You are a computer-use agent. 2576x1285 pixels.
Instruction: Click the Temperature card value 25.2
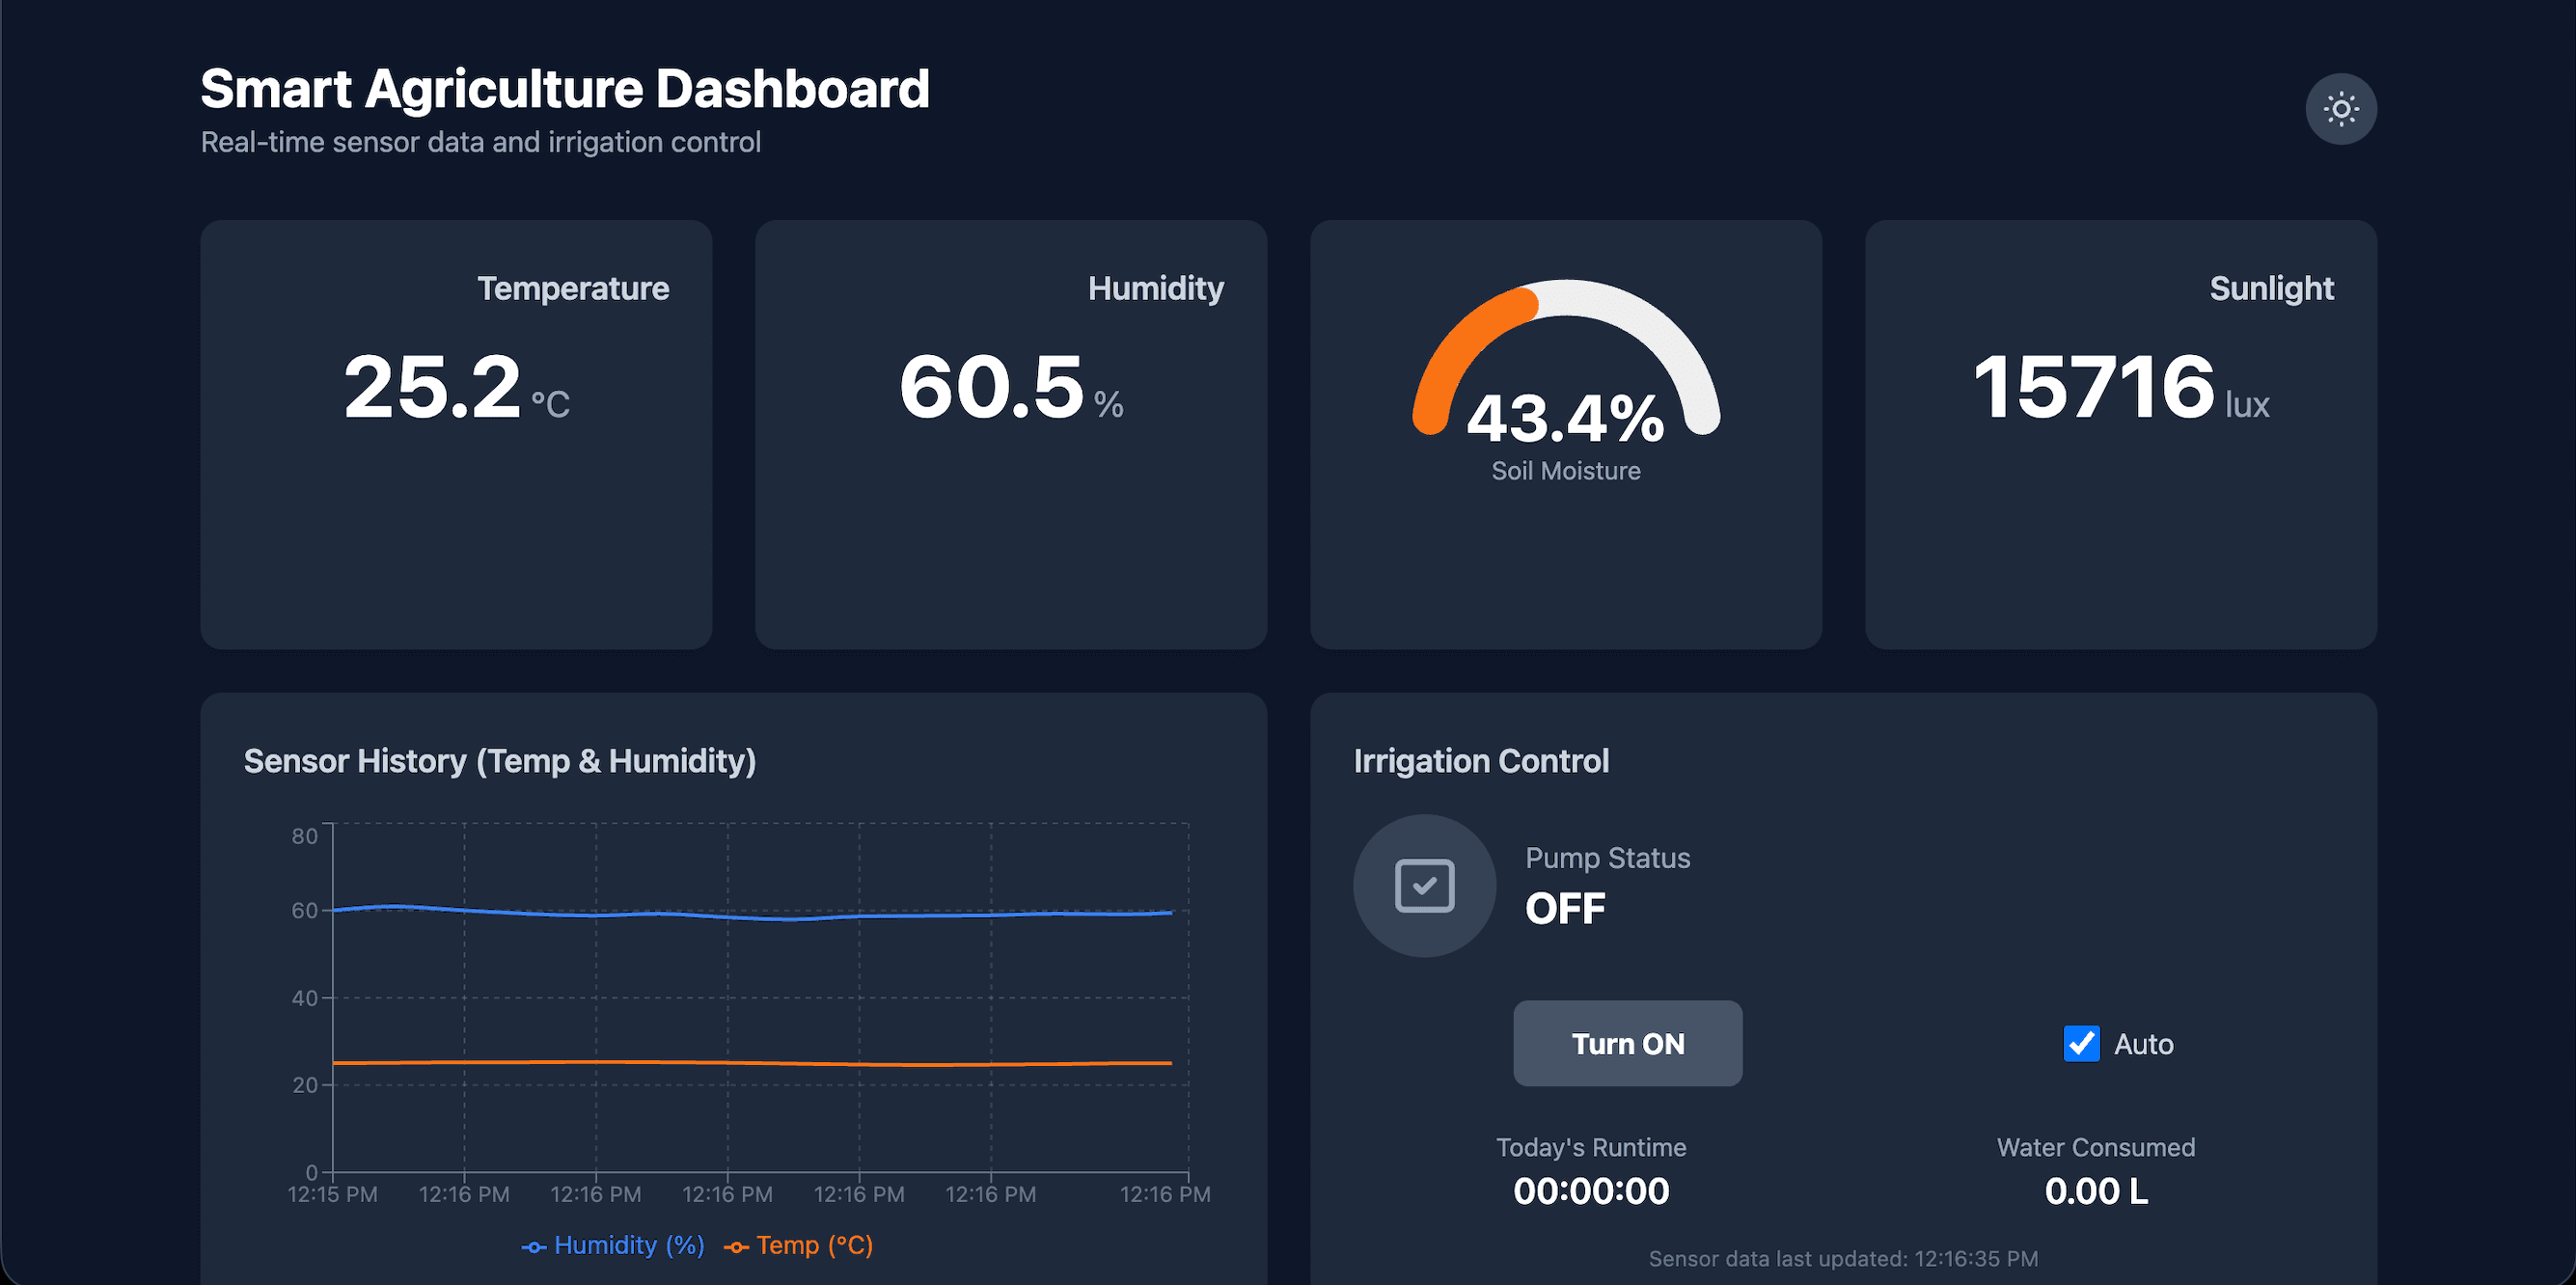[432, 387]
